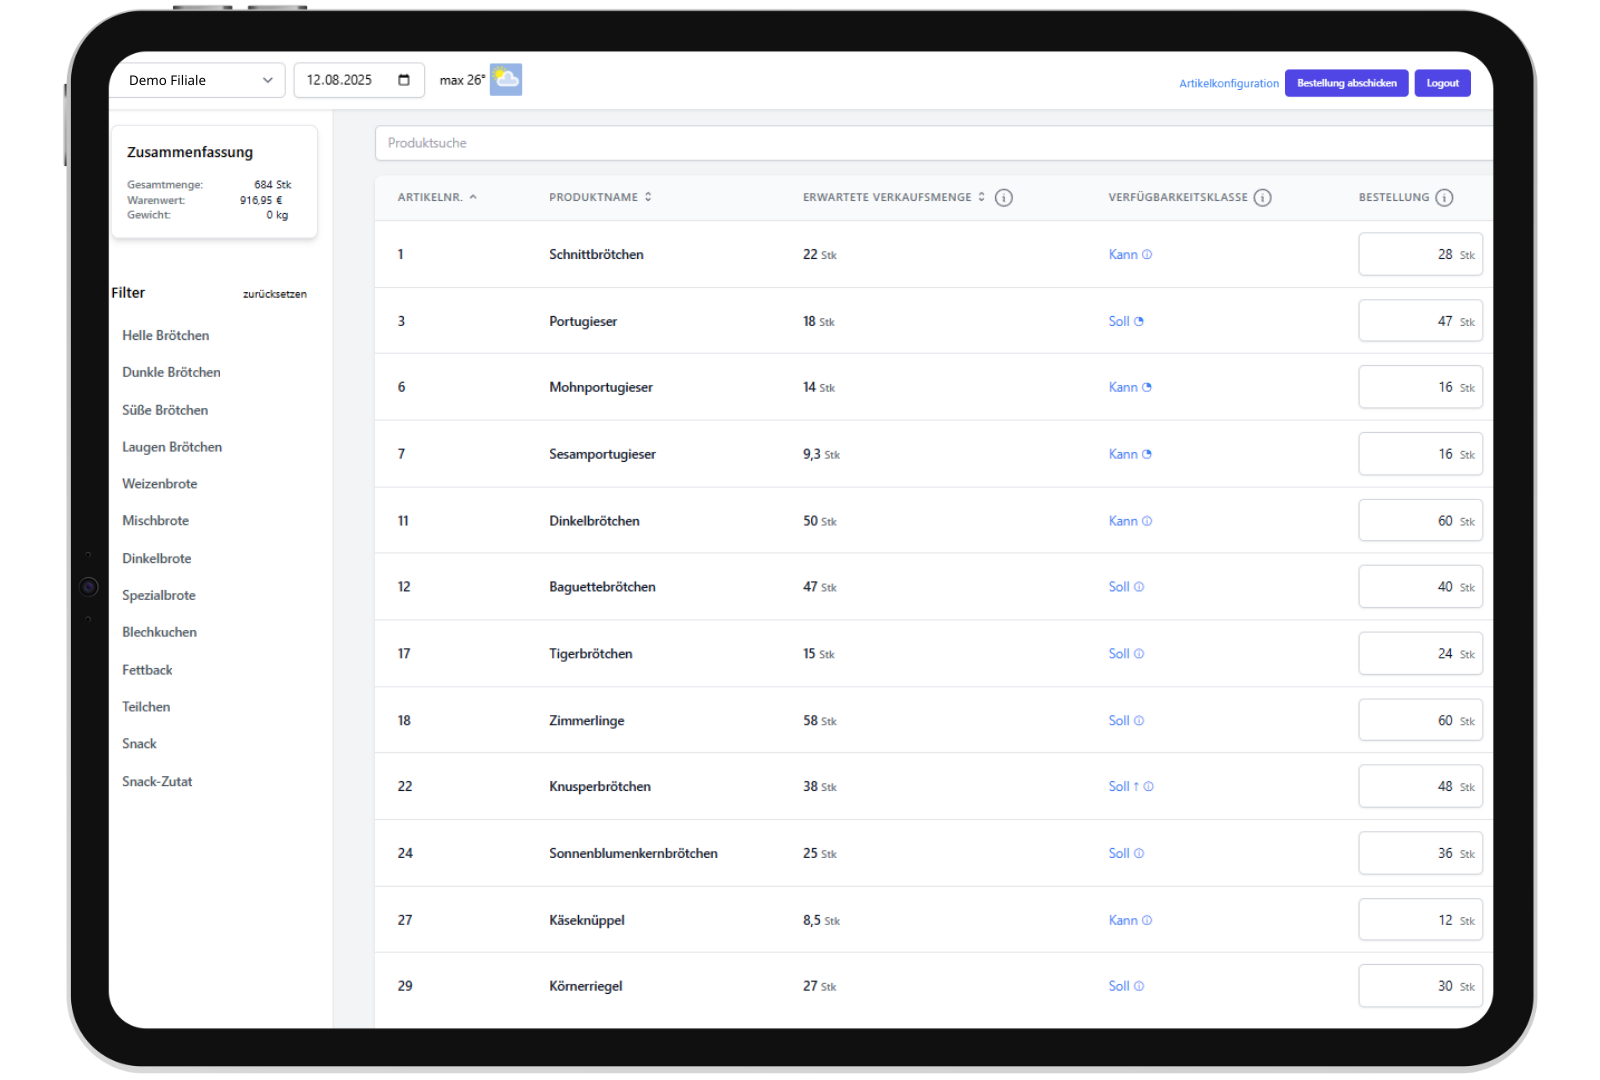Click pie icon next to Soll for Portugieser

(x=1139, y=322)
